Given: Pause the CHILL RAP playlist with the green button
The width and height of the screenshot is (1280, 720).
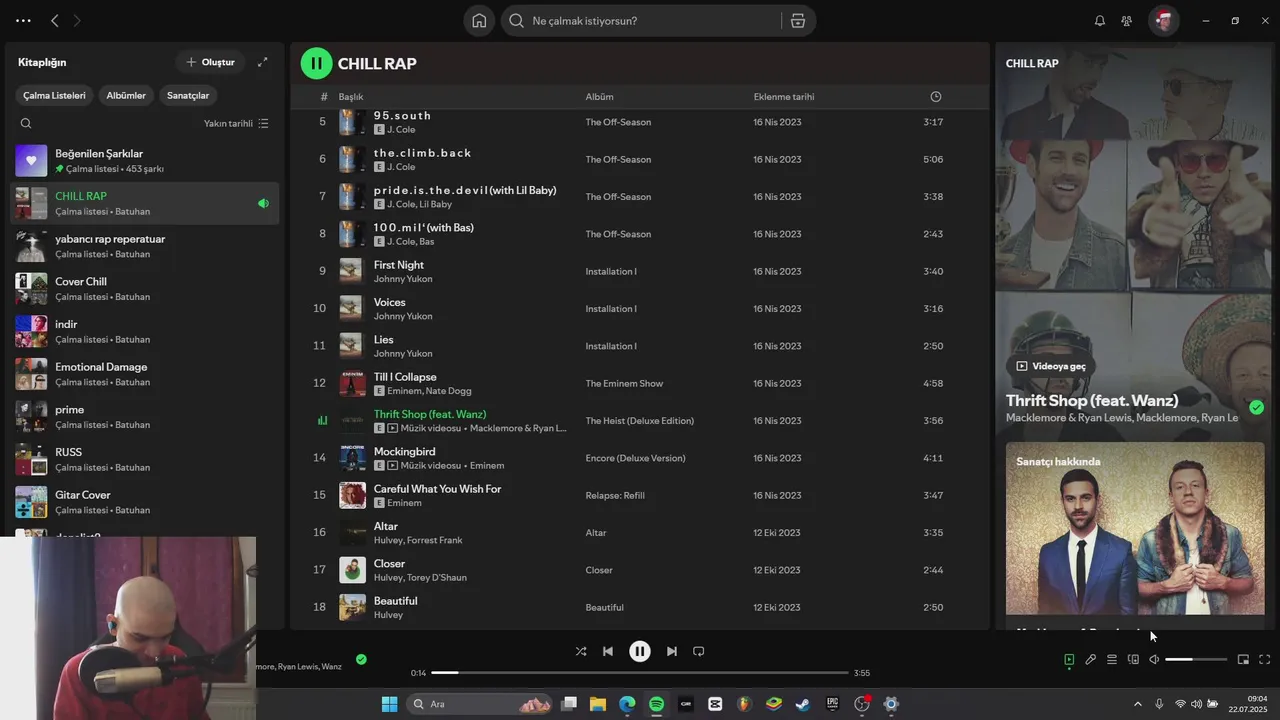Looking at the screenshot, I should tap(316, 63).
